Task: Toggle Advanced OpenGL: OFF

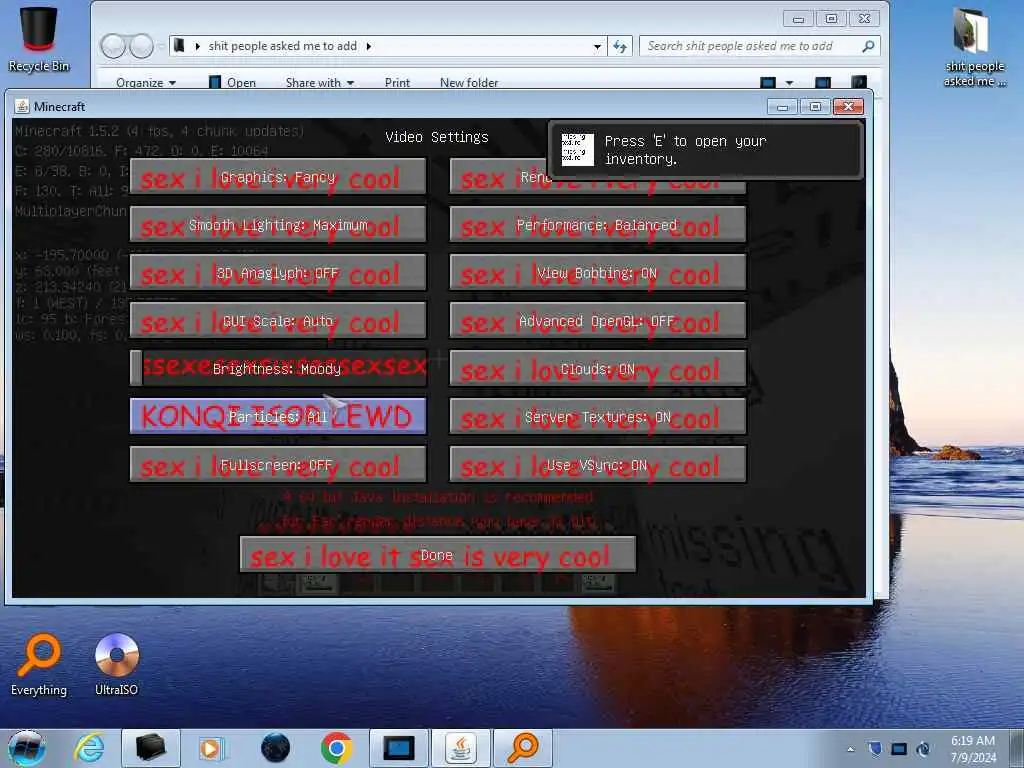Action: click(598, 321)
